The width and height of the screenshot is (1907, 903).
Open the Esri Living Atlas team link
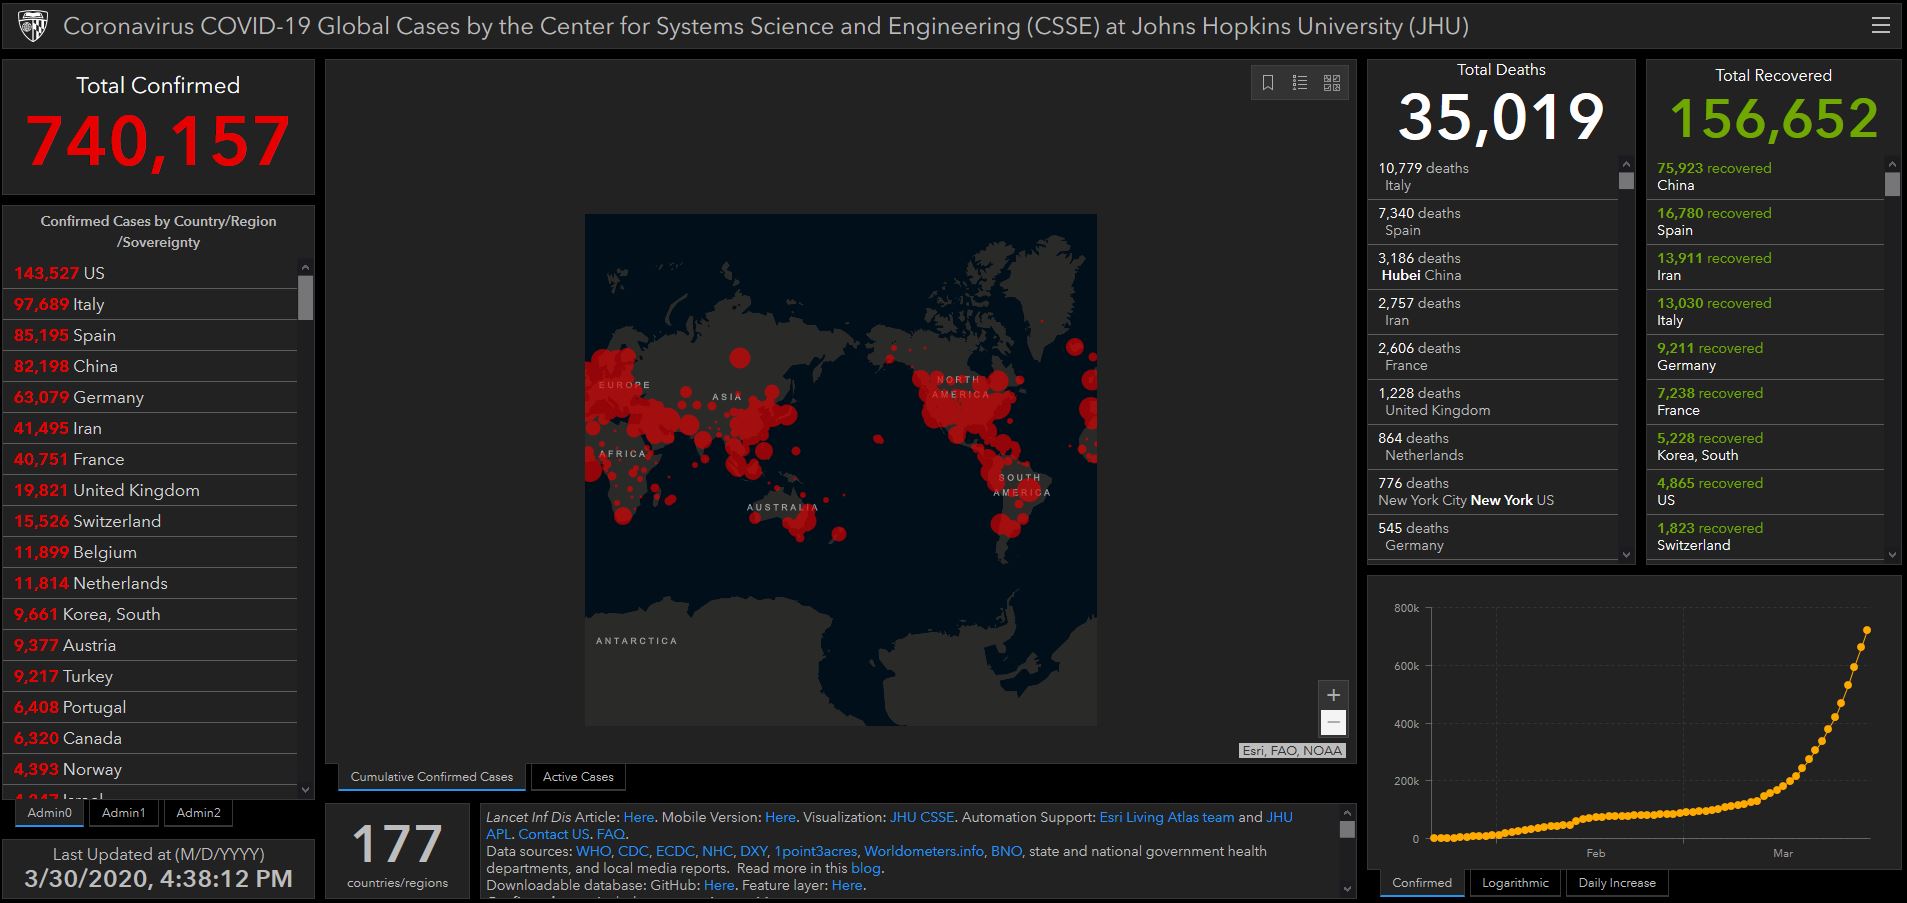click(x=1167, y=817)
